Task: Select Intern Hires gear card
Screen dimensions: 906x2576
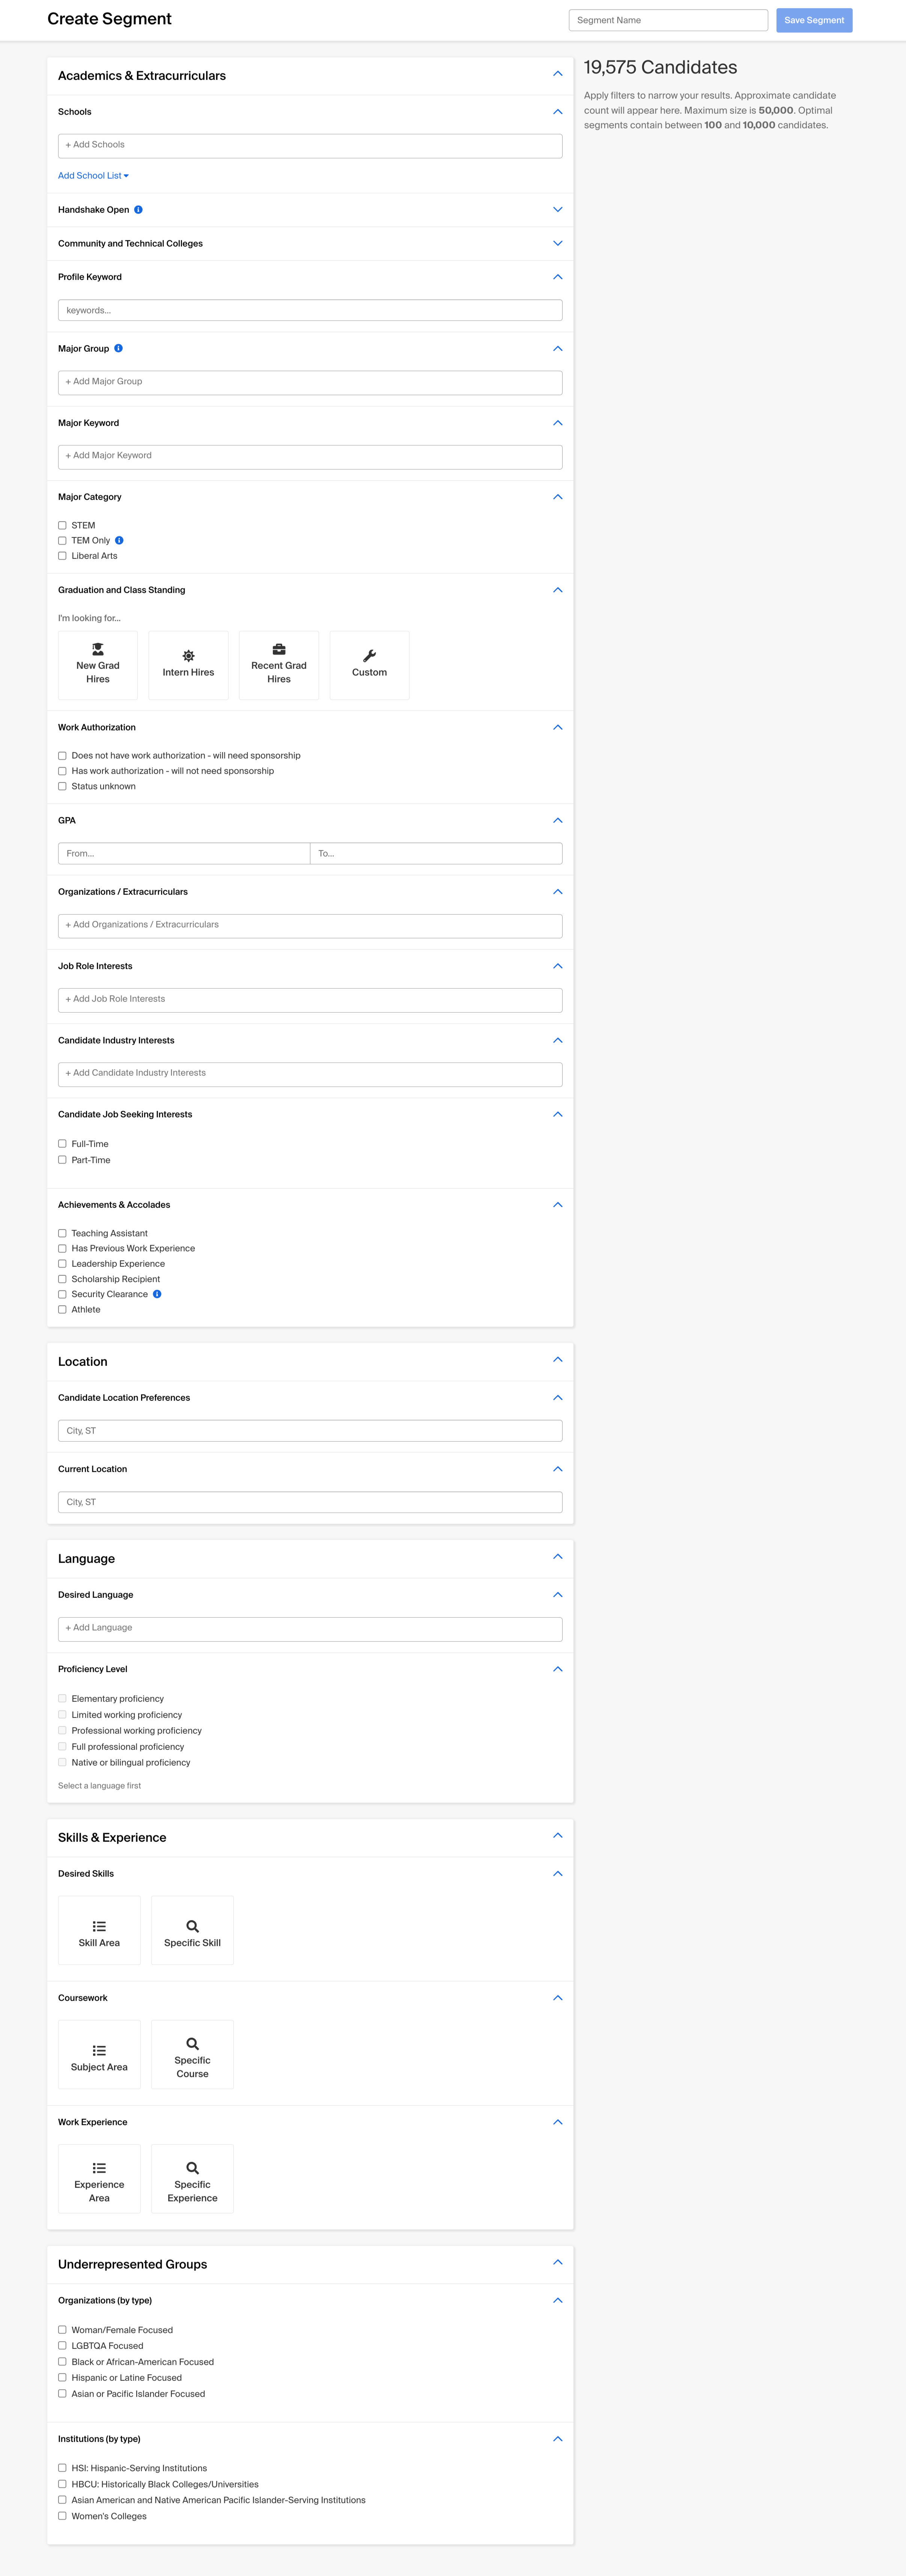Action: (x=188, y=665)
